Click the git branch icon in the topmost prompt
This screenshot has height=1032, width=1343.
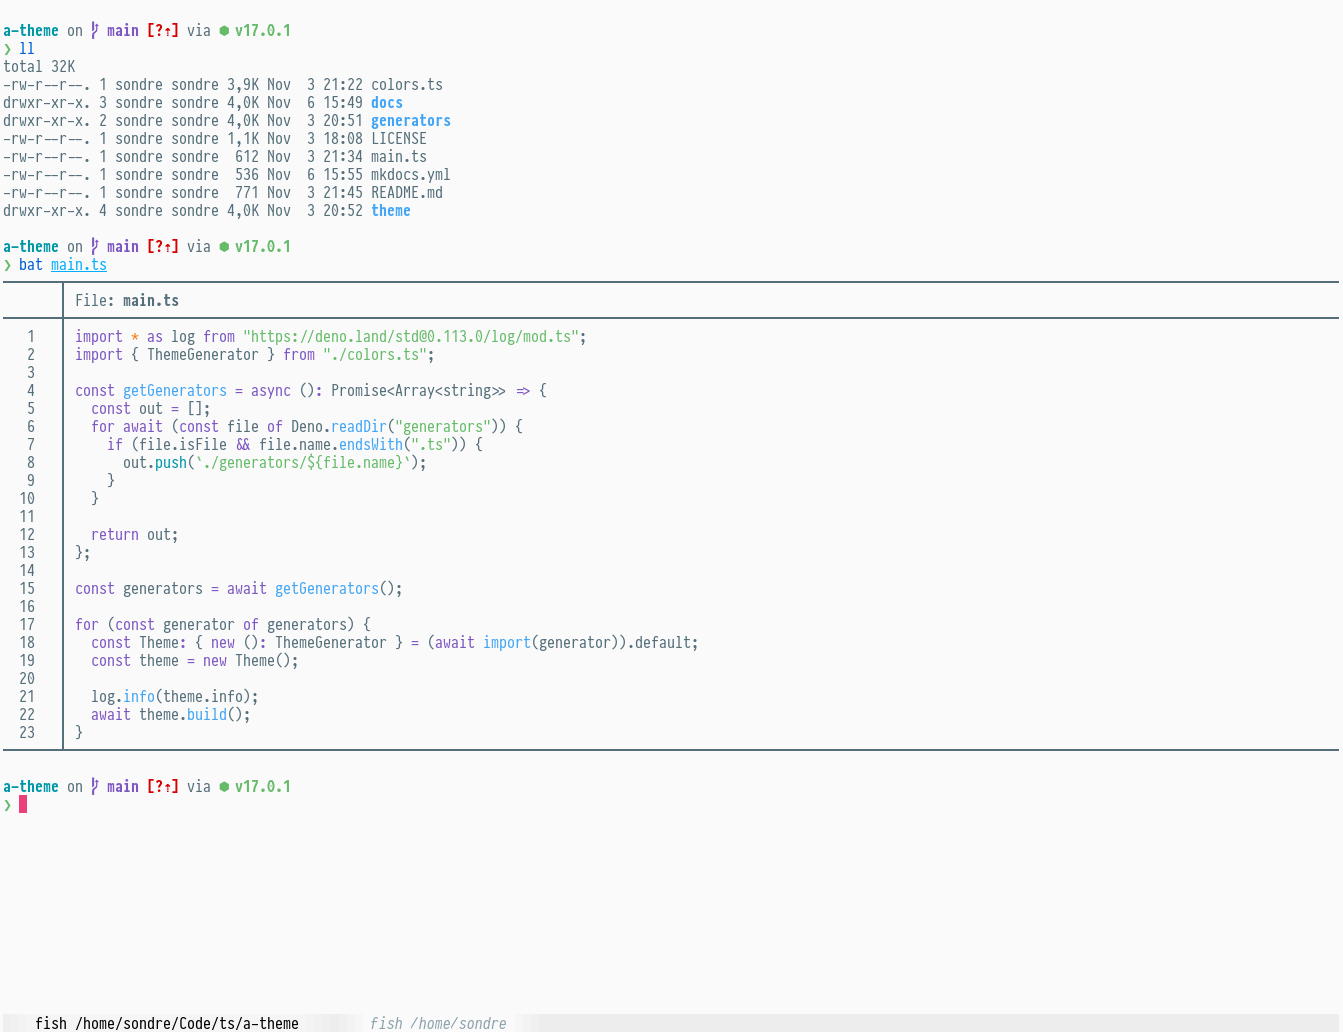(x=95, y=31)
